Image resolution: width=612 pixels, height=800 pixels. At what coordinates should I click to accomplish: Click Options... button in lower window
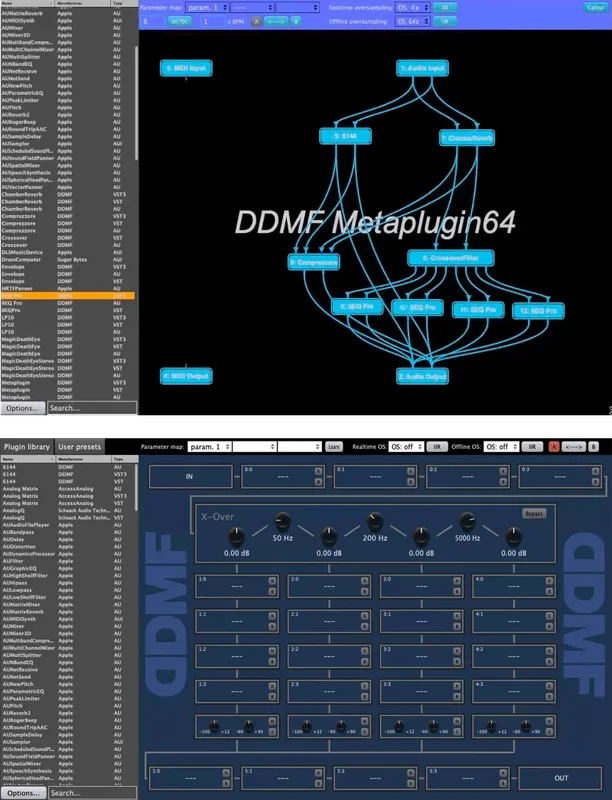(x=23, y=793)
